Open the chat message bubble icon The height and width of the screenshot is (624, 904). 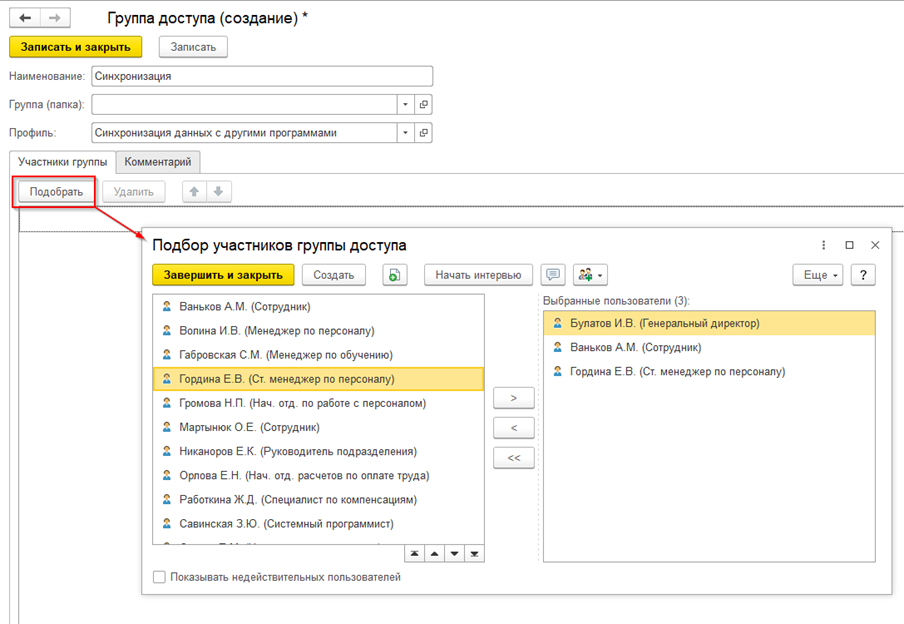[x=553, y=275]
